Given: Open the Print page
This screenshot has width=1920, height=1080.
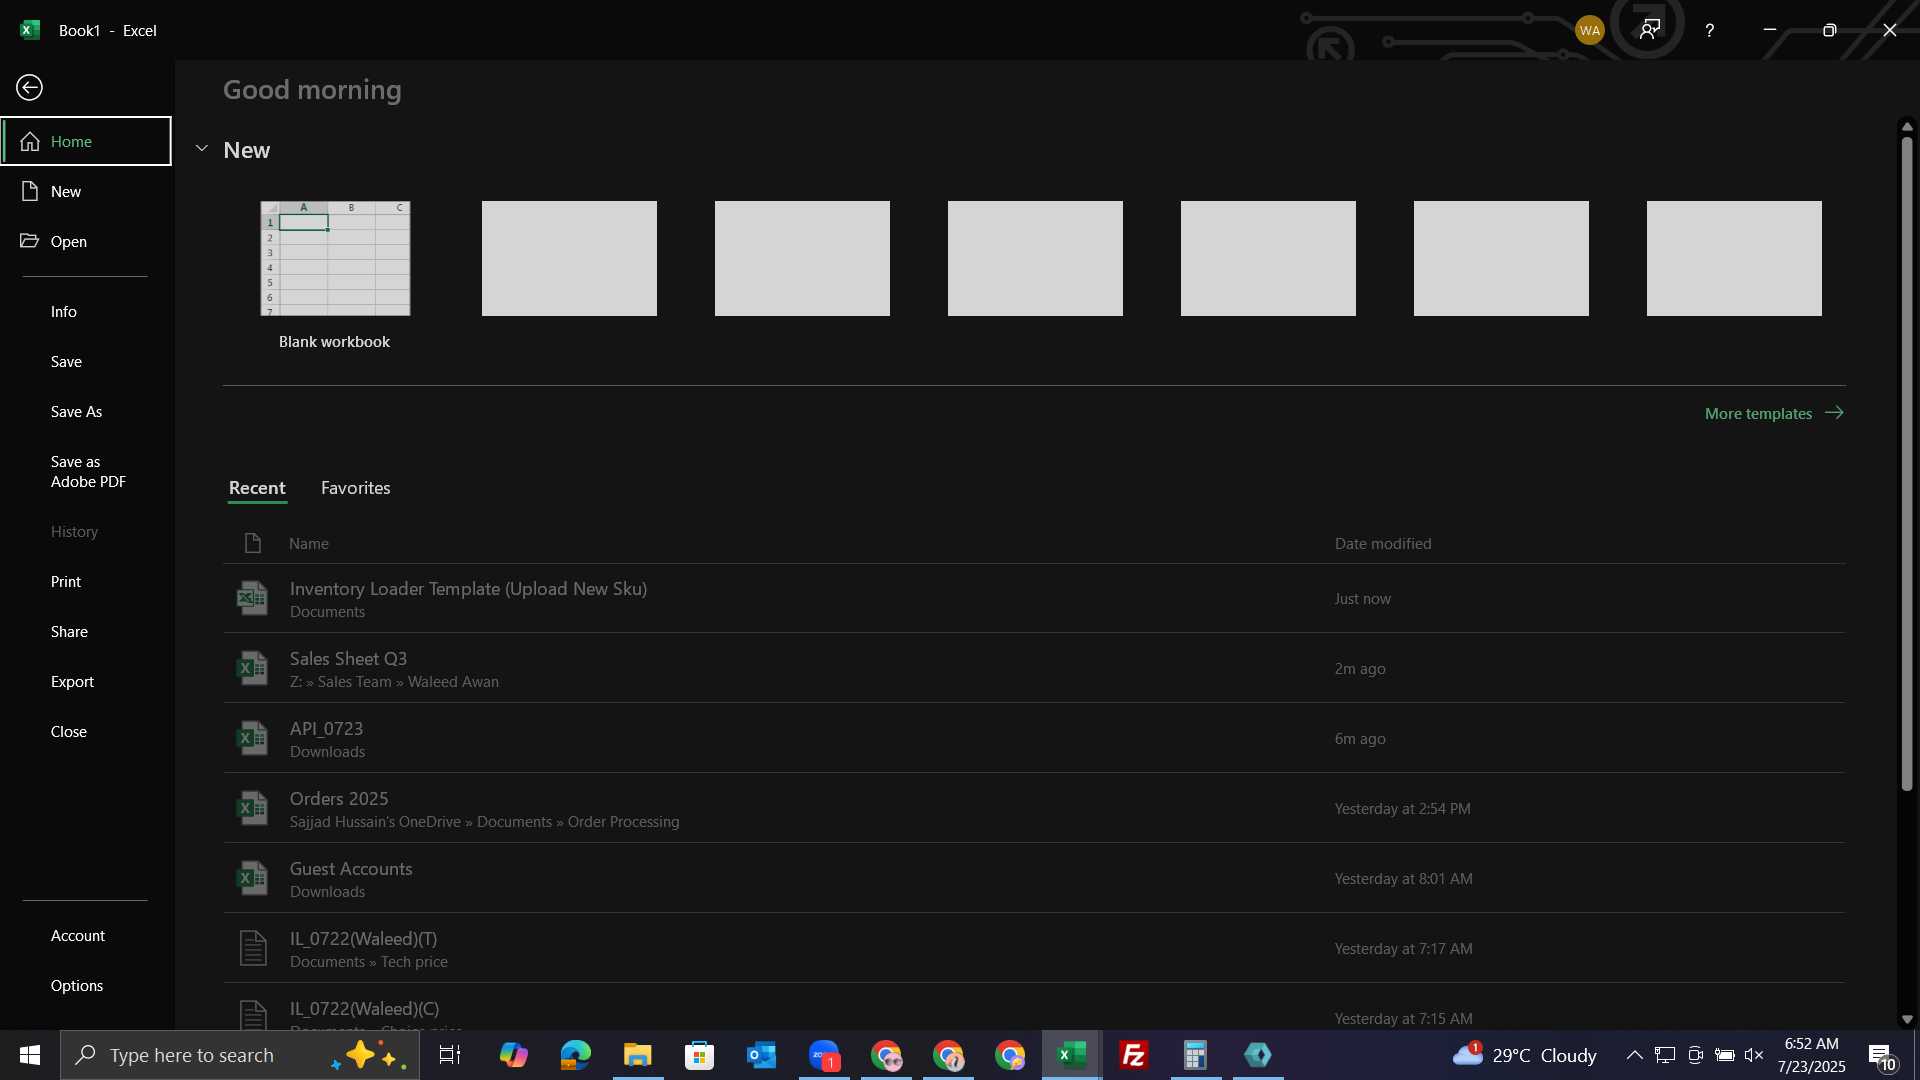Looking at the screenshot, I should pyautogui.click(x=86, y=582).
